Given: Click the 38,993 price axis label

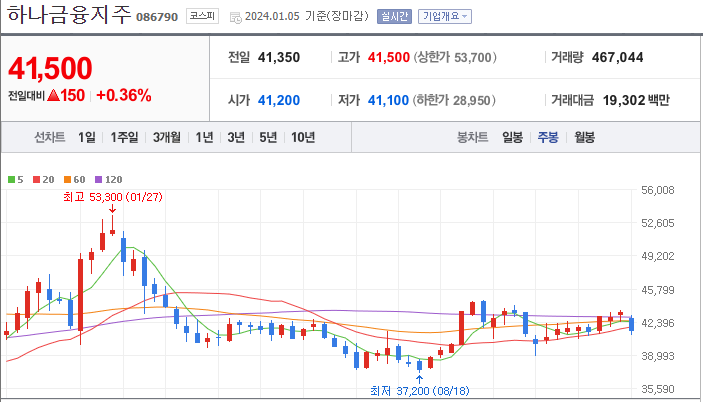Looking at the screenshot, I should coord(658,356).
